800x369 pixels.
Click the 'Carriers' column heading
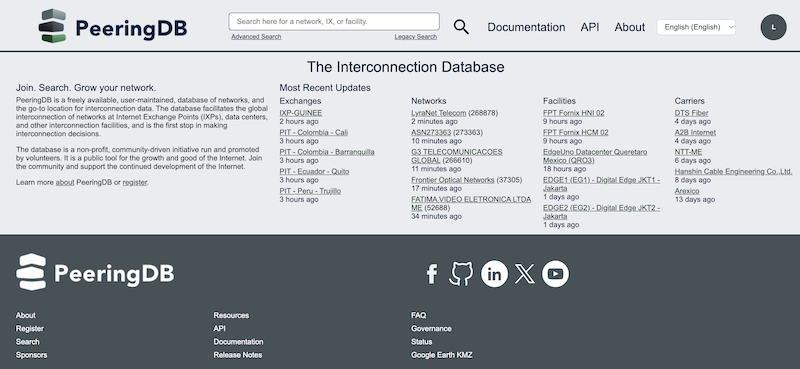[x=689, y=101]
